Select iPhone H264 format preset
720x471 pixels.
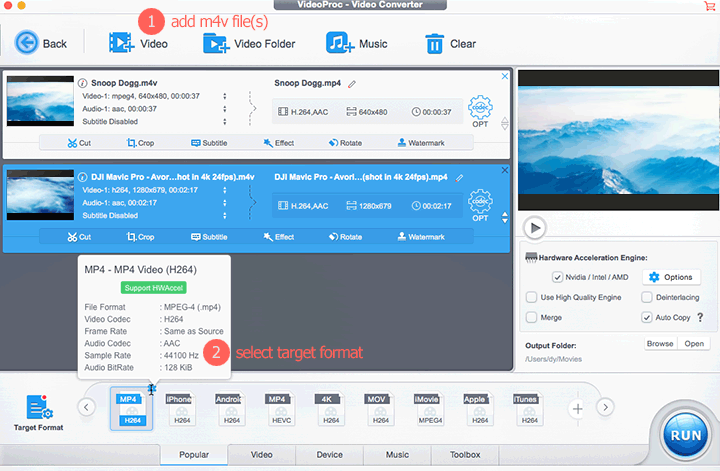tap(181, 409)
